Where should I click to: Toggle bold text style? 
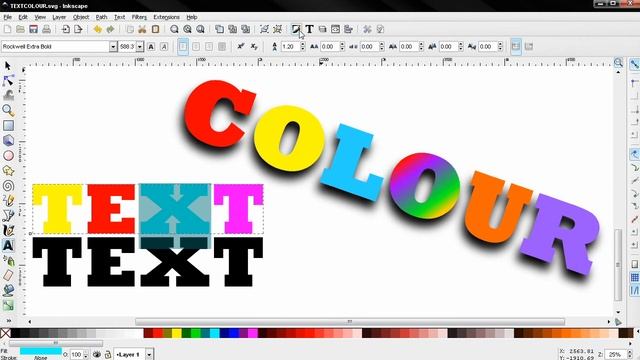pyautogui.click(x=151, y=47)
